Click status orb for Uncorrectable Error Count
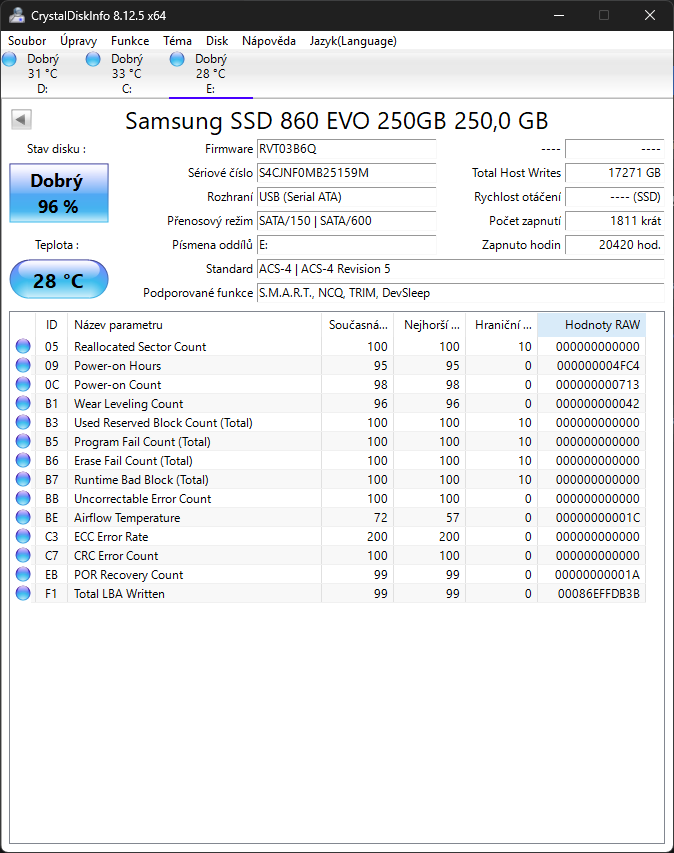The height and width of the screenshot is (853, 674). tap(23, 499)
